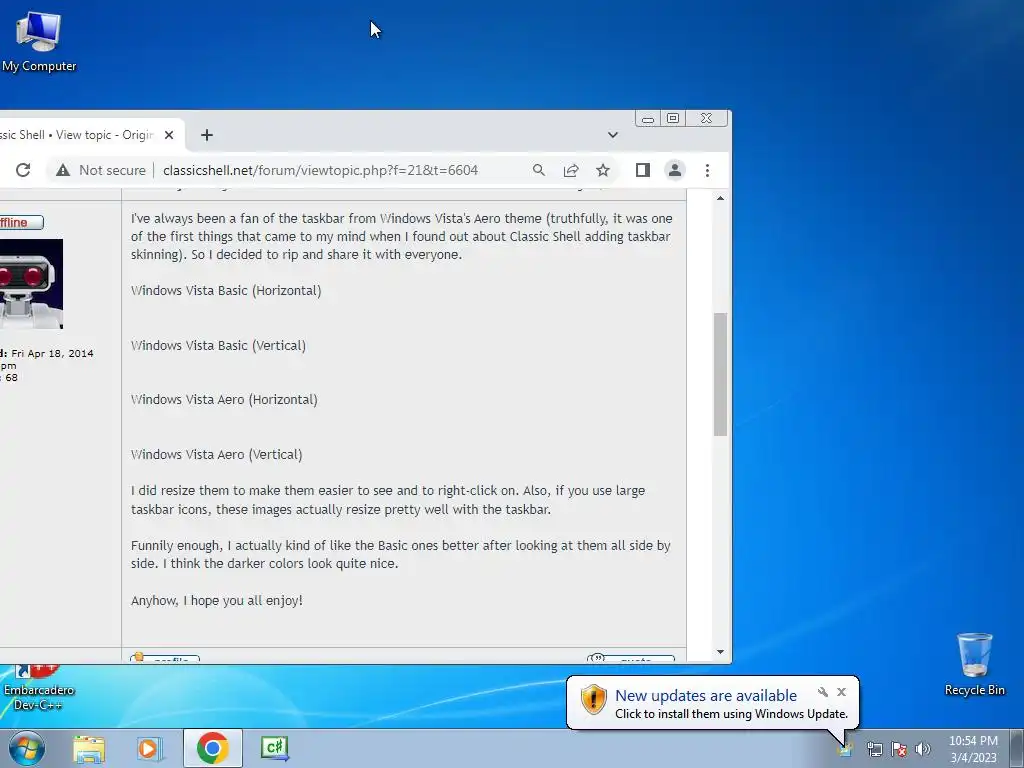Bookmark this page with the star icon
Image resolution: width=1024 pixels, height=768 pixels.
(x=603, y=170)
